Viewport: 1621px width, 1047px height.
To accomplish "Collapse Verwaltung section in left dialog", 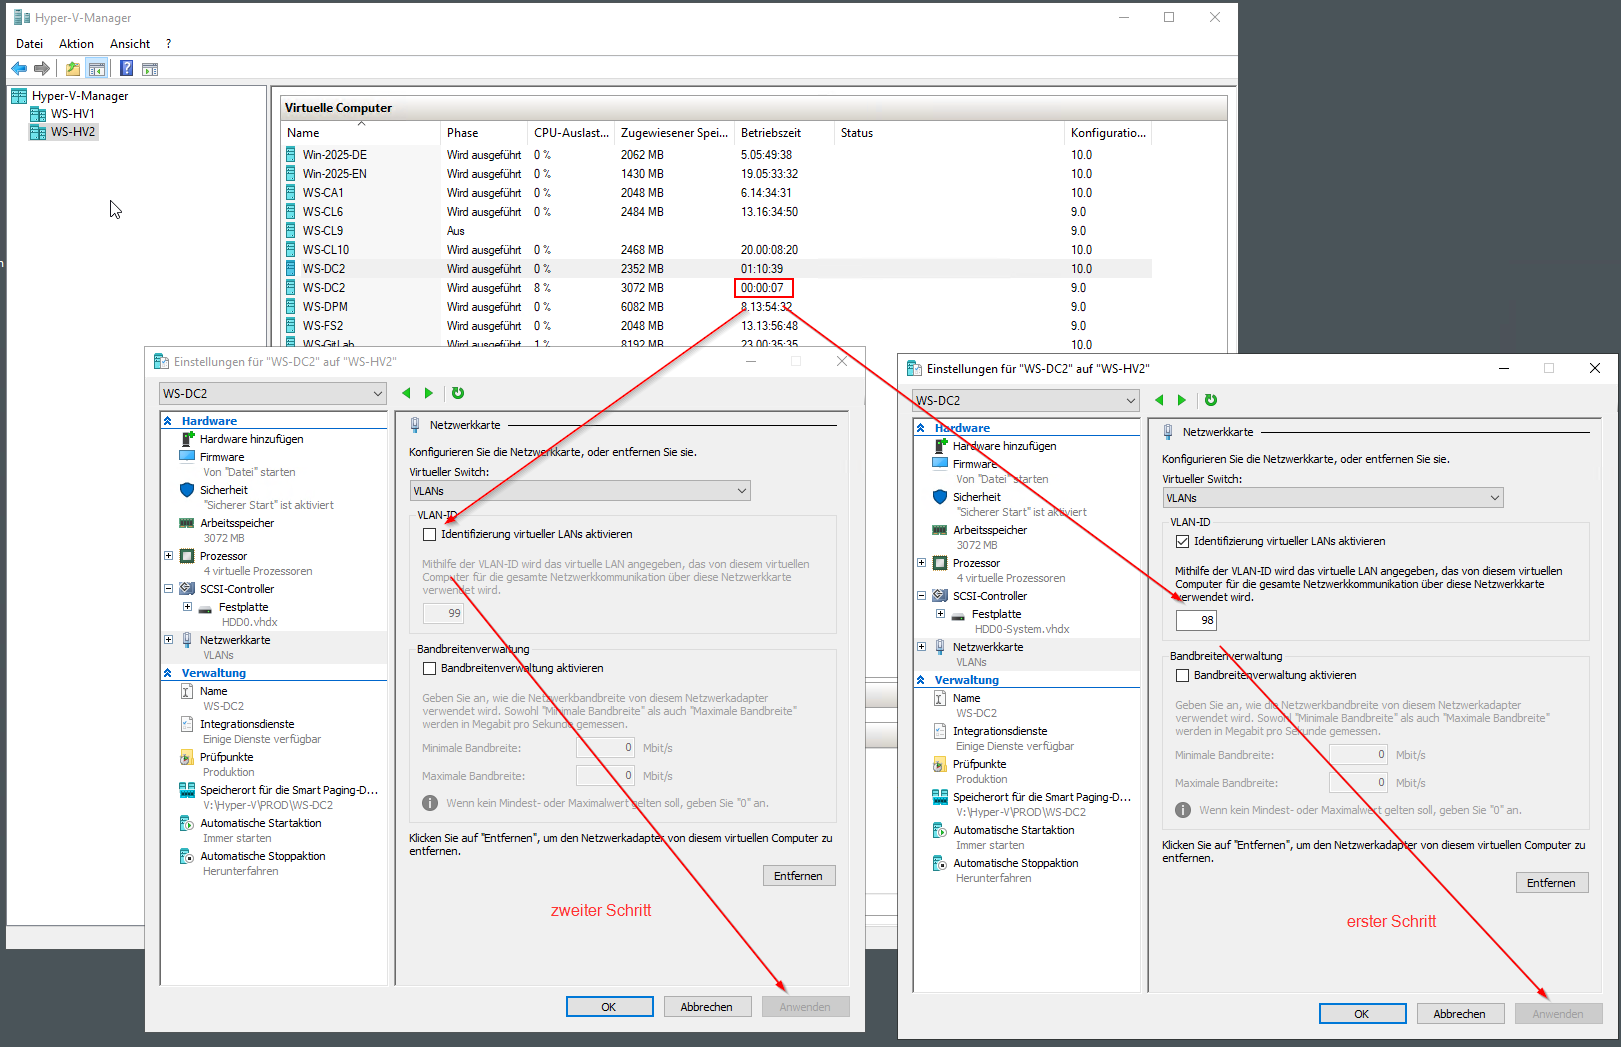I will [x=168, y=673].
